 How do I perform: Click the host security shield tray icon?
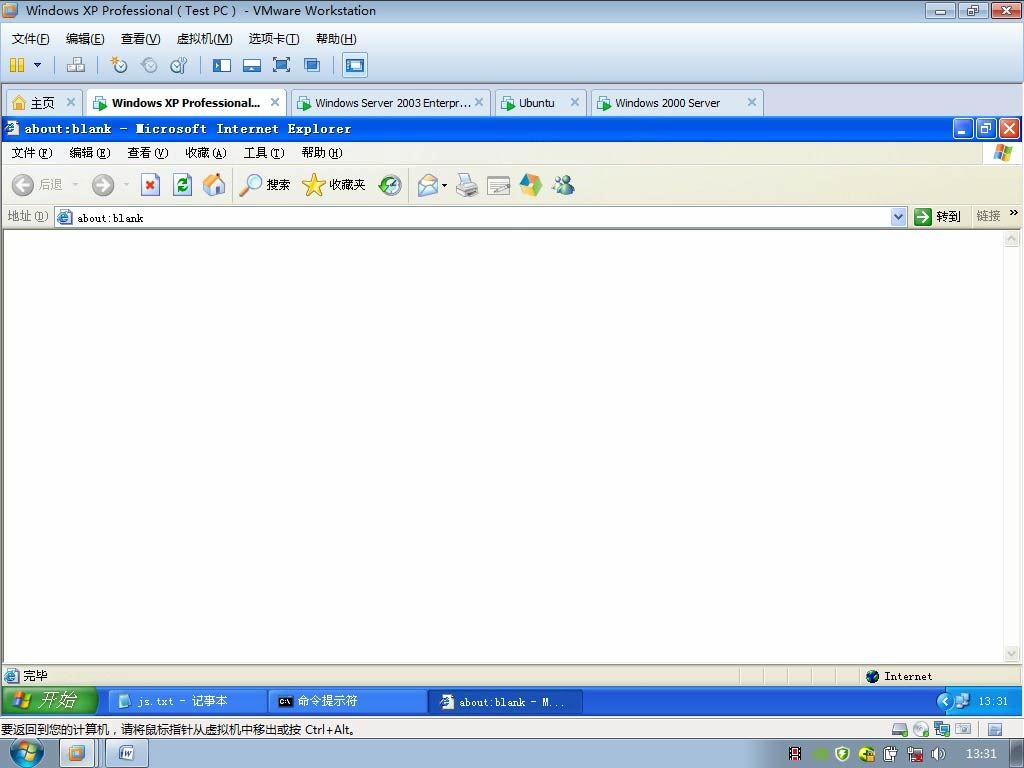842,754
